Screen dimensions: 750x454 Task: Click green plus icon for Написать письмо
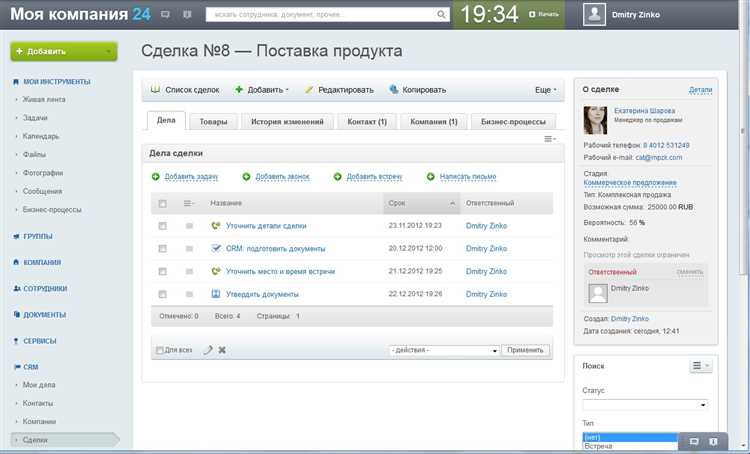click(x=430, y=177)
